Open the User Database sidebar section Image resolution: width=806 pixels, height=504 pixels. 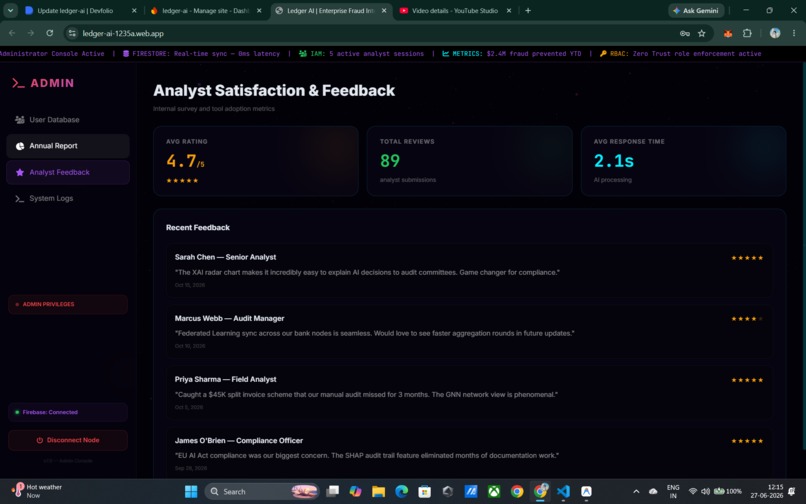(68, 120)
